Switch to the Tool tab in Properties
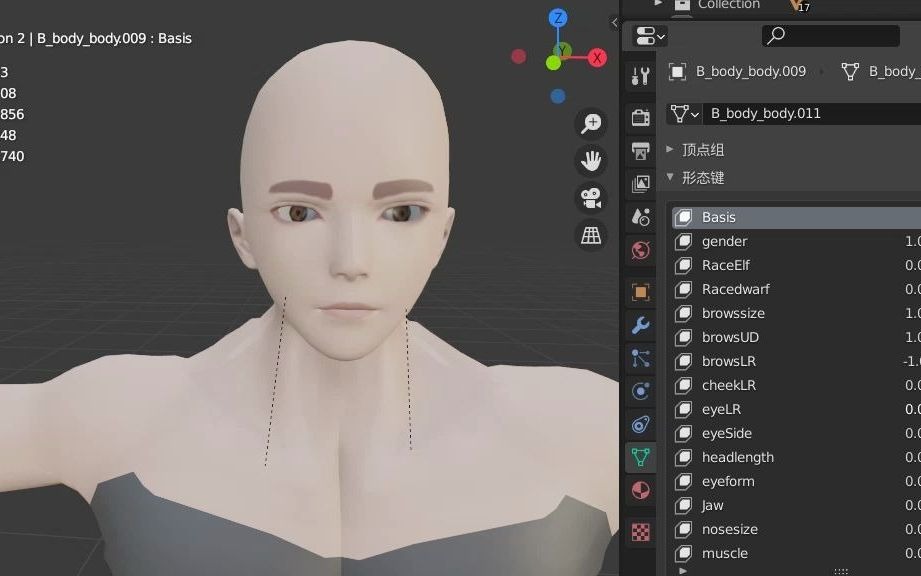The width and height of the screenshot is (921, 576). pyautogui.click(x=640, y=74)
